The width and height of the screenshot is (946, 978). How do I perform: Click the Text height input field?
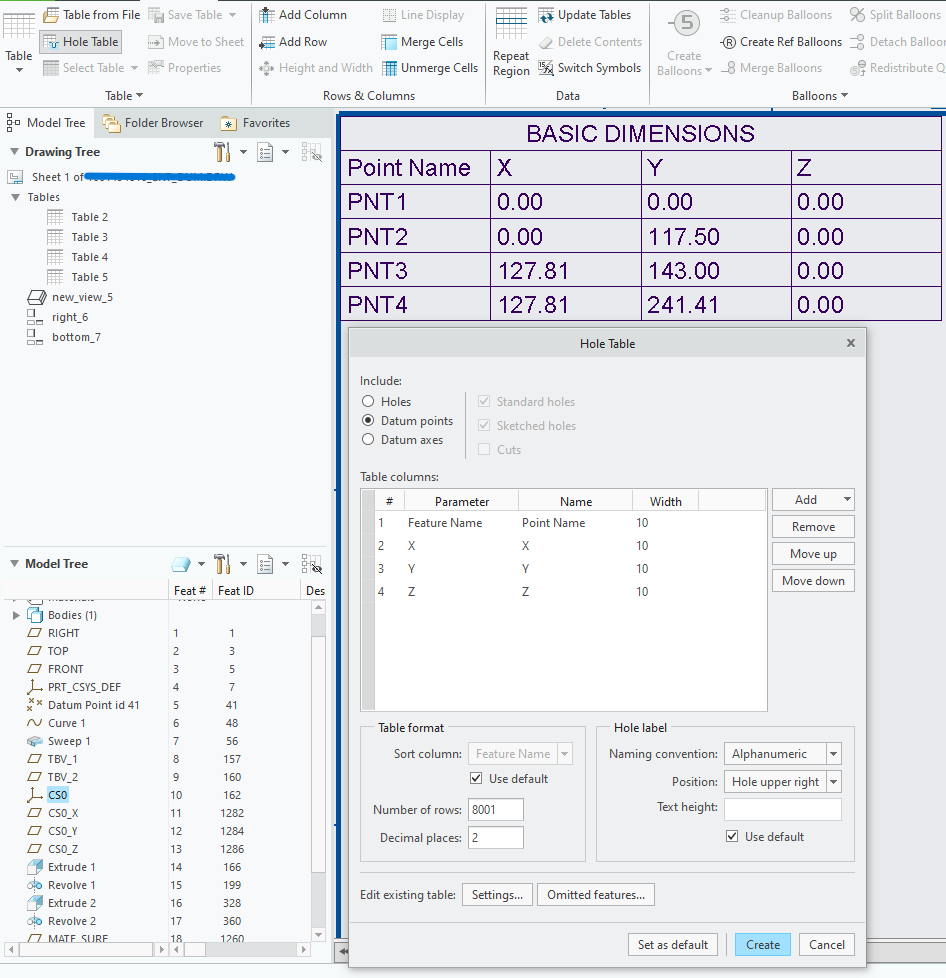(783, 809)
